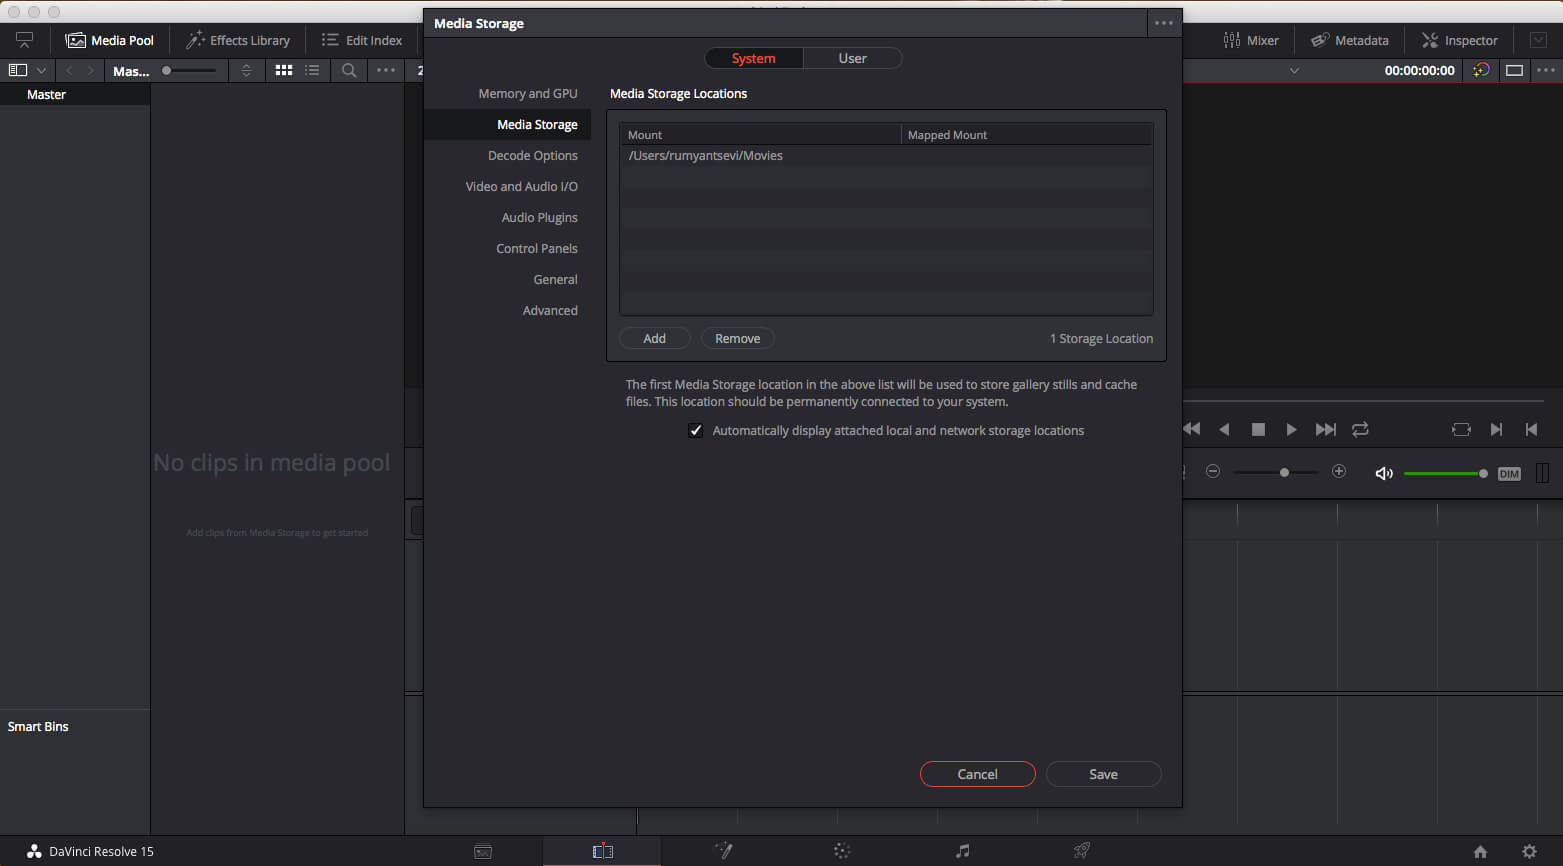Expand the bin list view dropdown chevron
Screen dimensions: 1563x866
point(41,70)
